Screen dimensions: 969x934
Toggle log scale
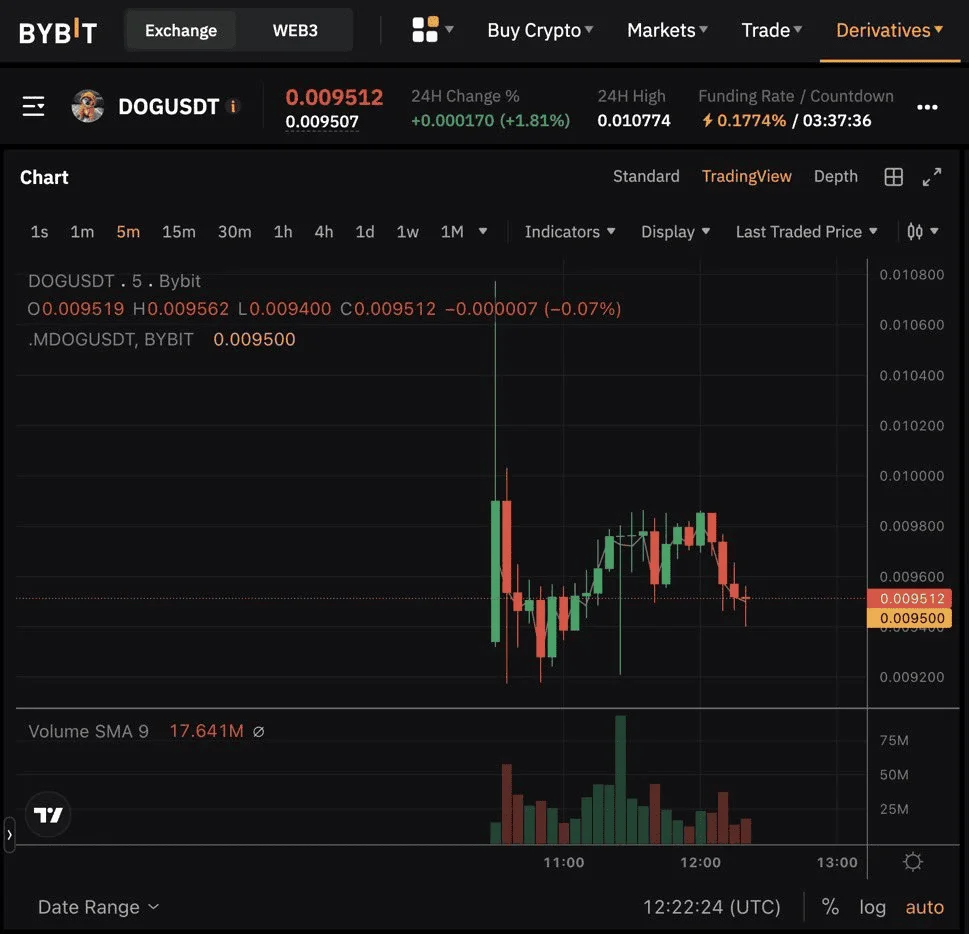click(x=873, y=907)
